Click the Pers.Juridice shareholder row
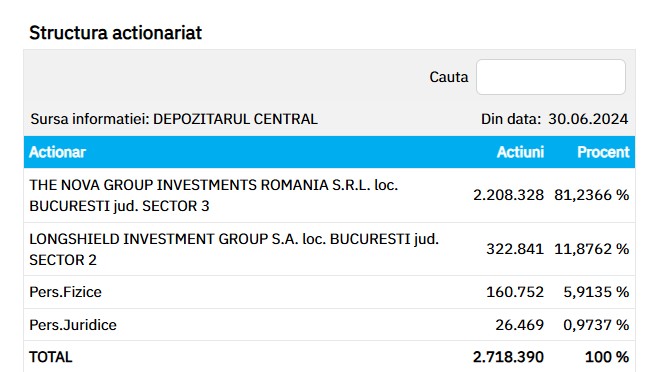The image size is (657, 372). (329, 325)
